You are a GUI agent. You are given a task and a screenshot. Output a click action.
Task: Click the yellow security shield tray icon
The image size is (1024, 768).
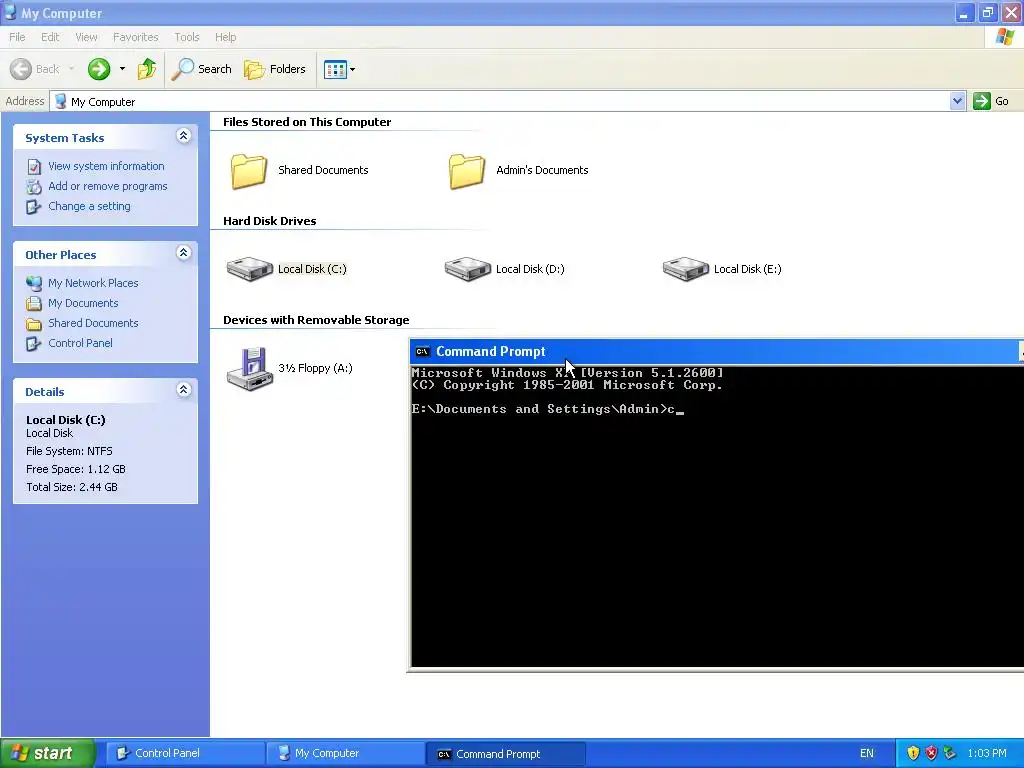click(x=913, y=753)
